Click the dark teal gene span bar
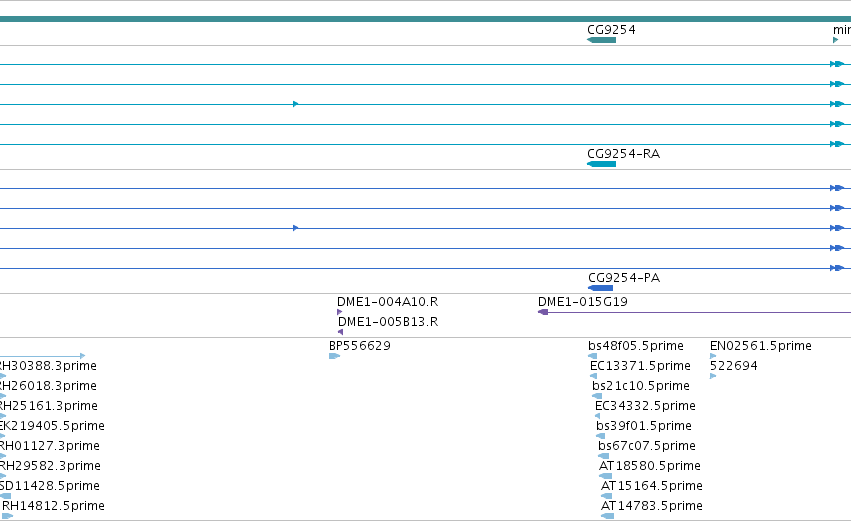The height and width of the screenshot is (521, 851). [x=426, y=19]
